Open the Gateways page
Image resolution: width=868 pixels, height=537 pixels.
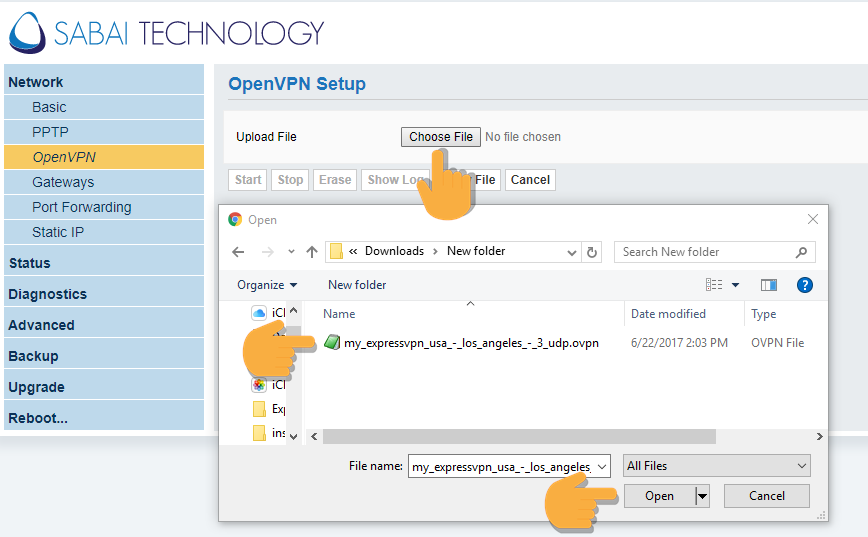click(104, 182)
